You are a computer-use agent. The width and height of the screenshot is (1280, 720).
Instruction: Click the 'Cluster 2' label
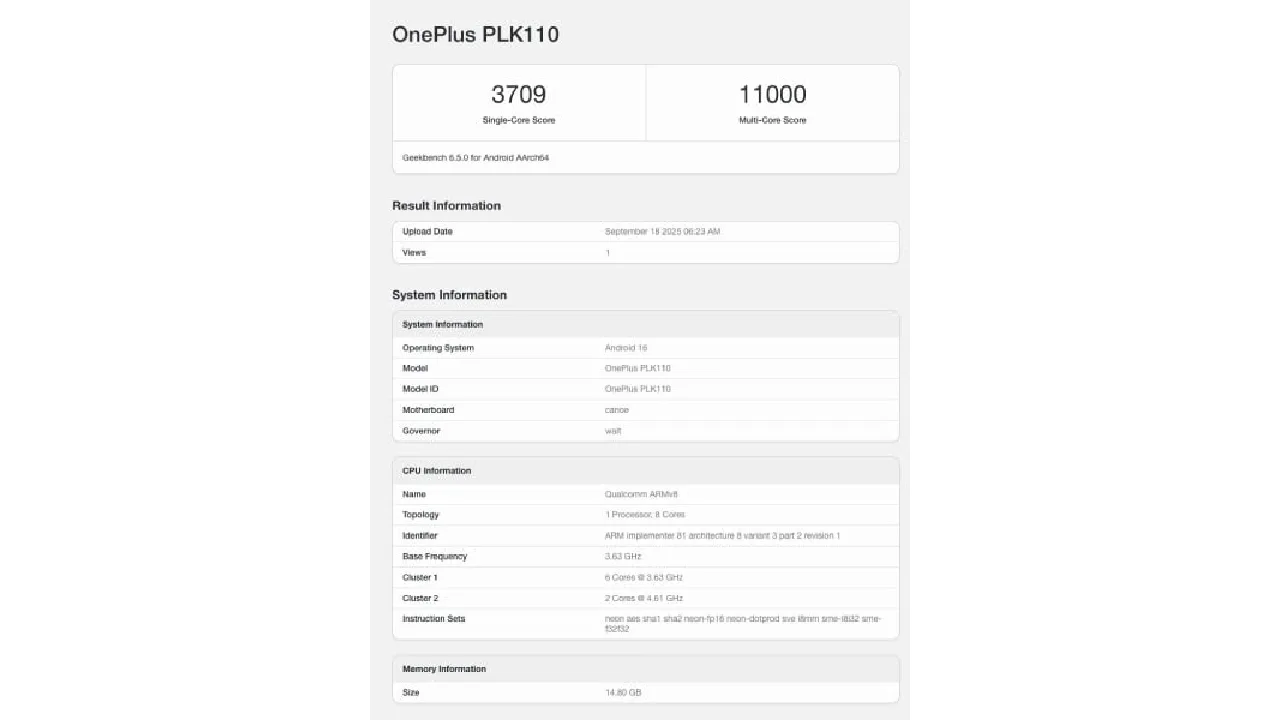[420, 598]
